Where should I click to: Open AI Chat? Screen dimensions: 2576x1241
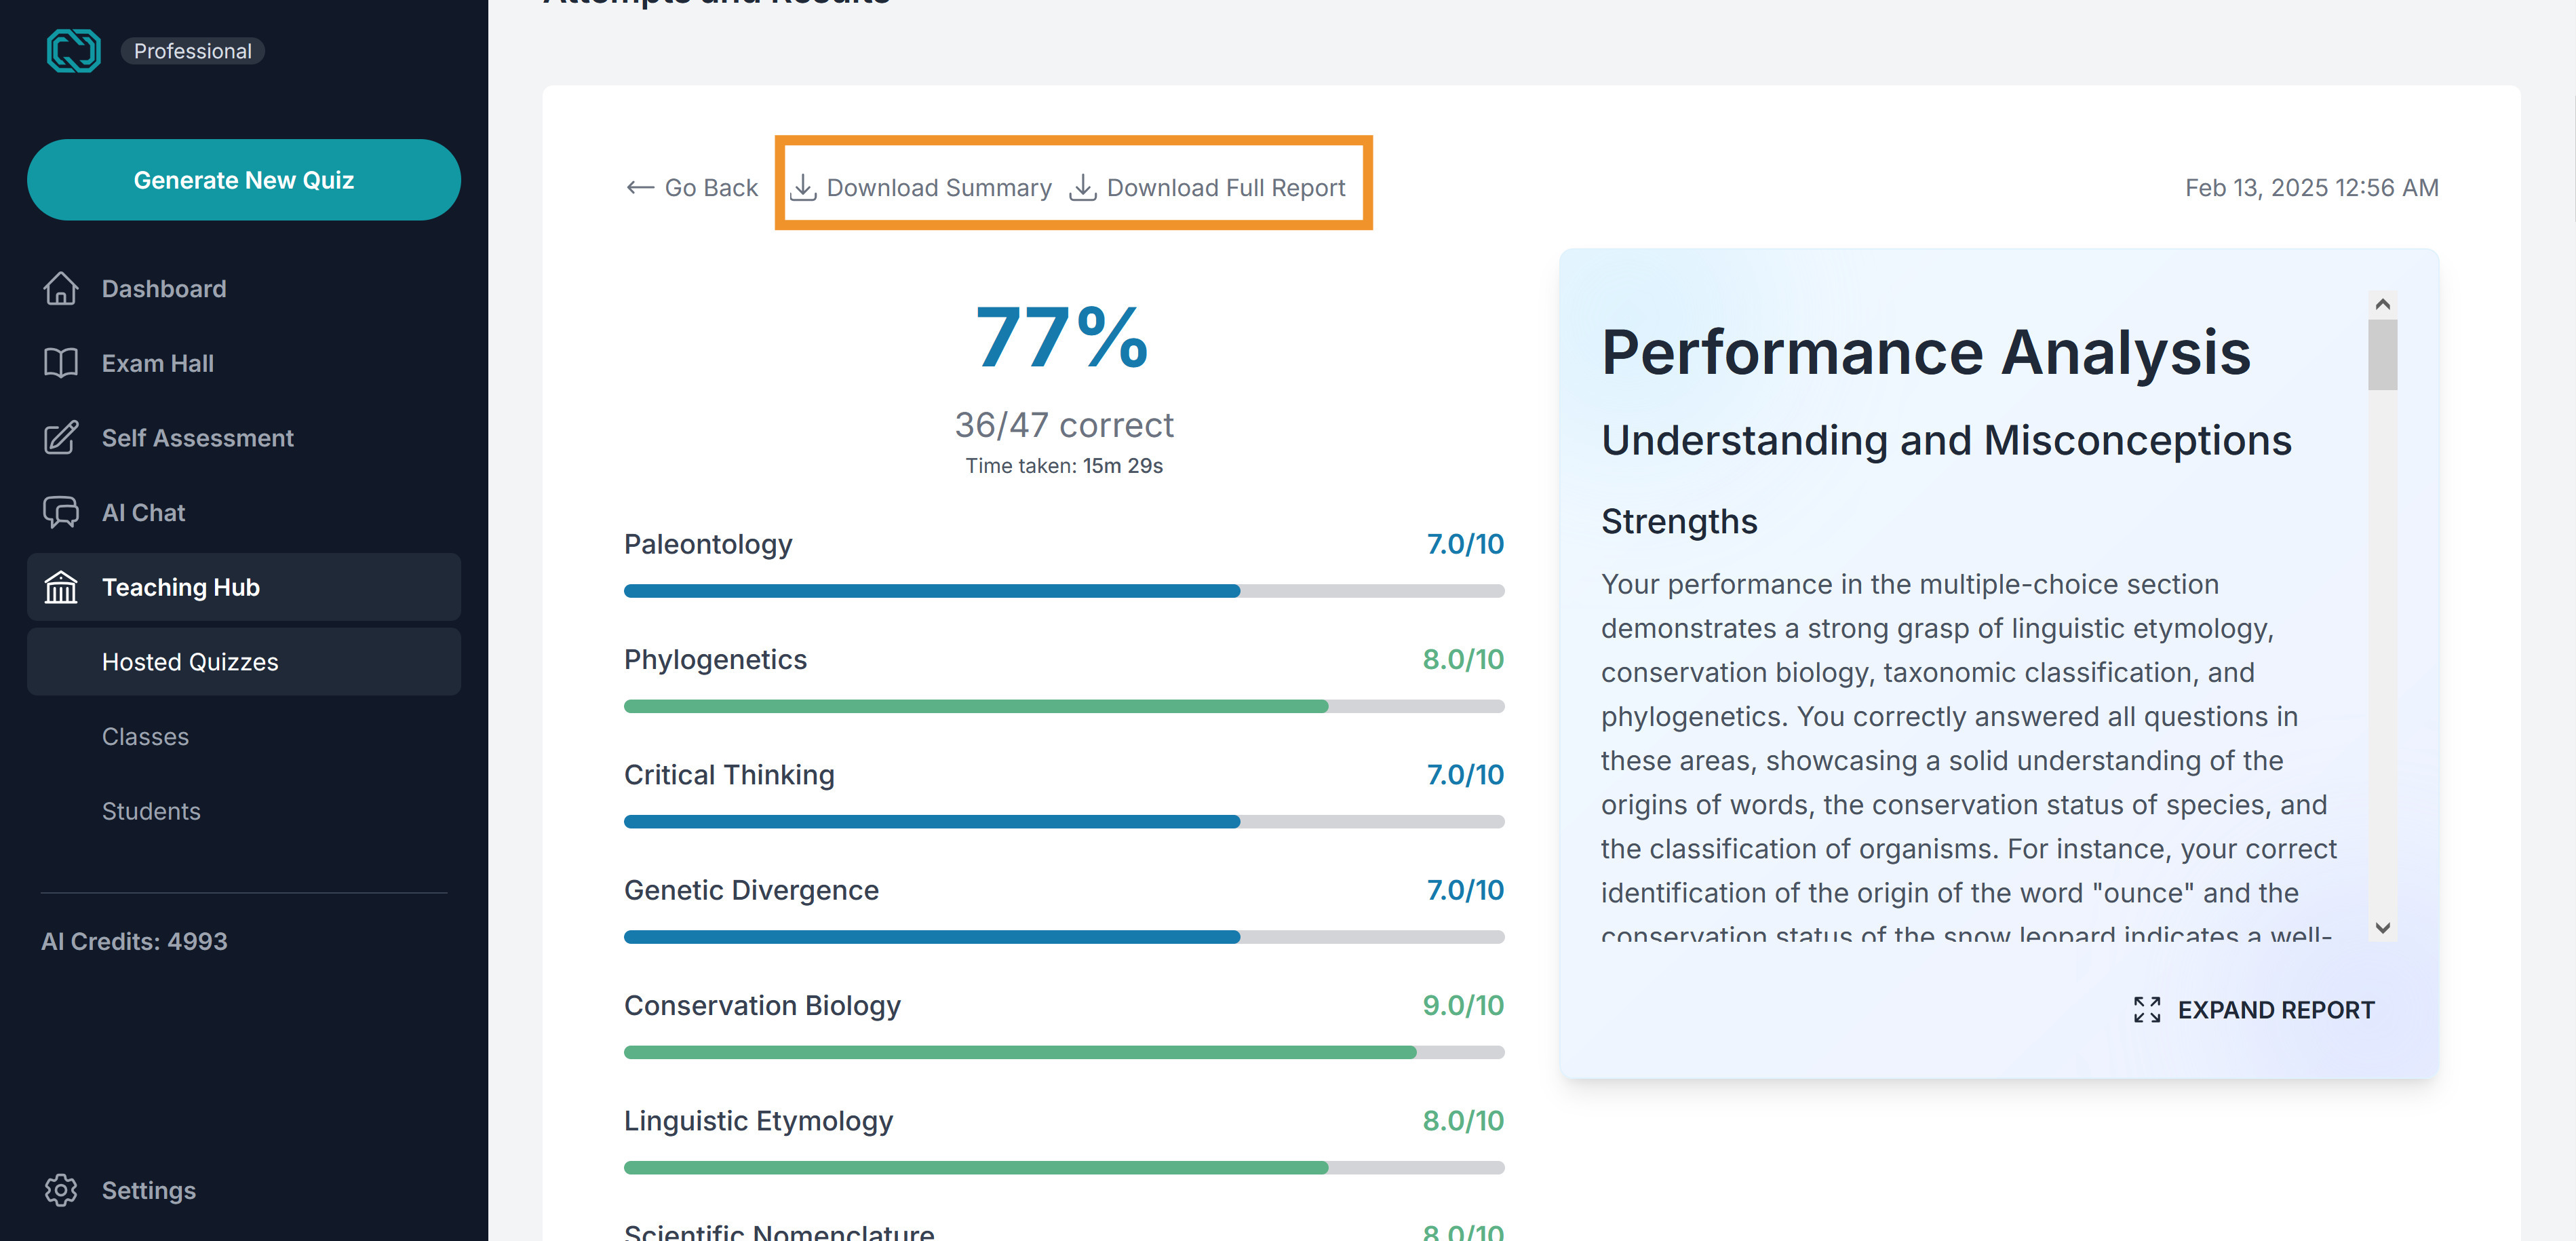pos(244,512)
